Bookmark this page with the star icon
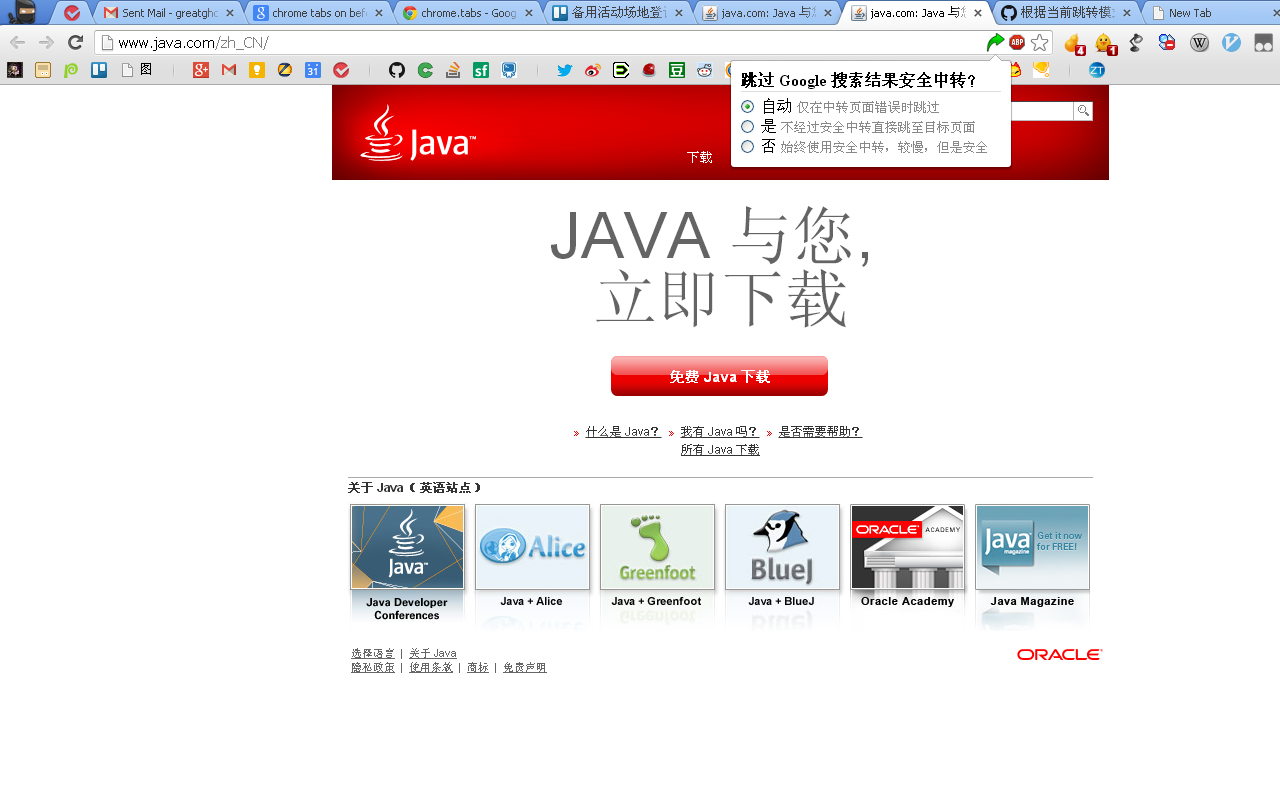Image resolution: width=1280 pixels, height=800 pixels. point(1040,42)
